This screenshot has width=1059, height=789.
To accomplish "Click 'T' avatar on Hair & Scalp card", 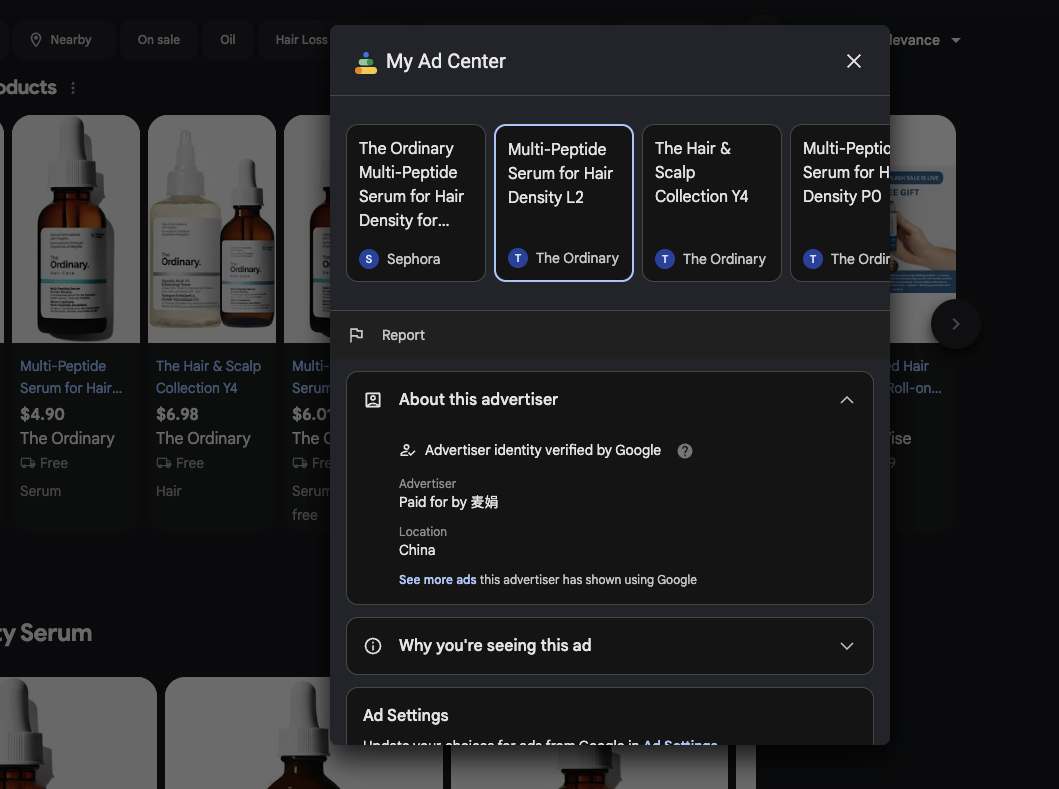I will pos(665,259).
